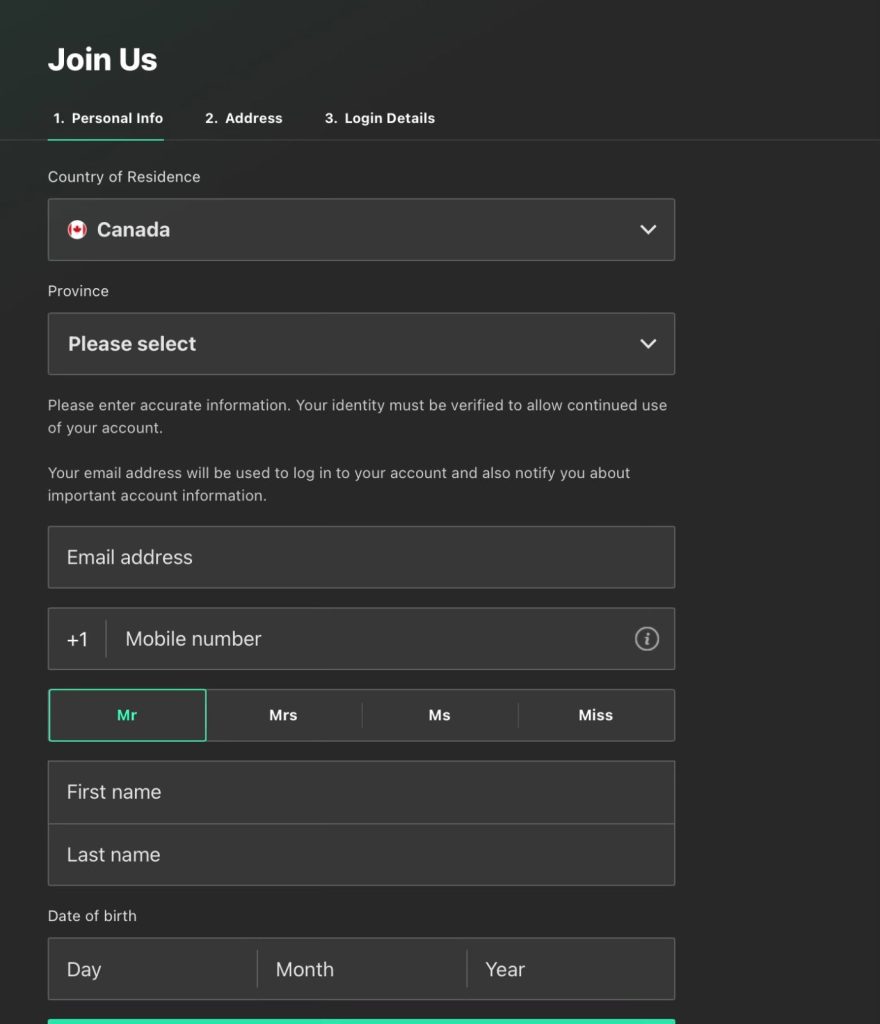Click the green button at the bottom
The height and width of the screenshot is (1024, 880).
click(x=361, y=1020)
